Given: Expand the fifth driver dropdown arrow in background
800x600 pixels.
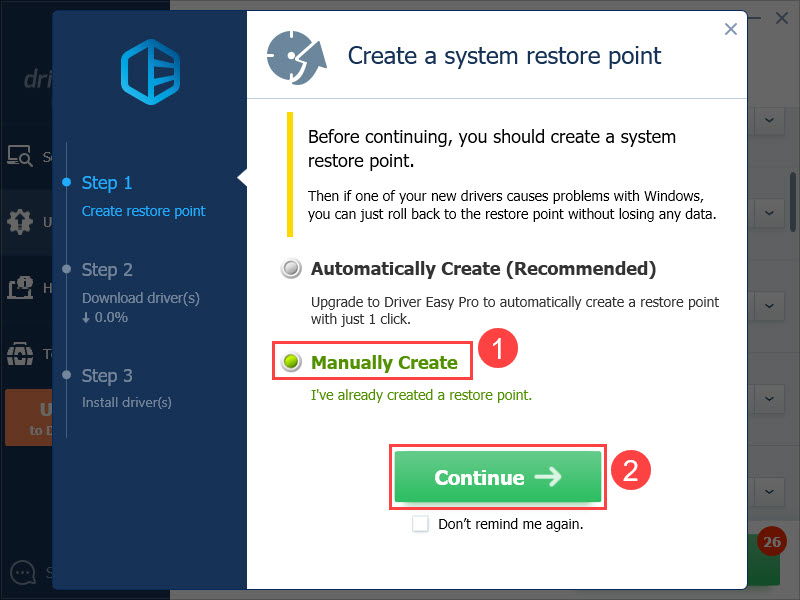Looking at the screenshot, I should [769, 491].
